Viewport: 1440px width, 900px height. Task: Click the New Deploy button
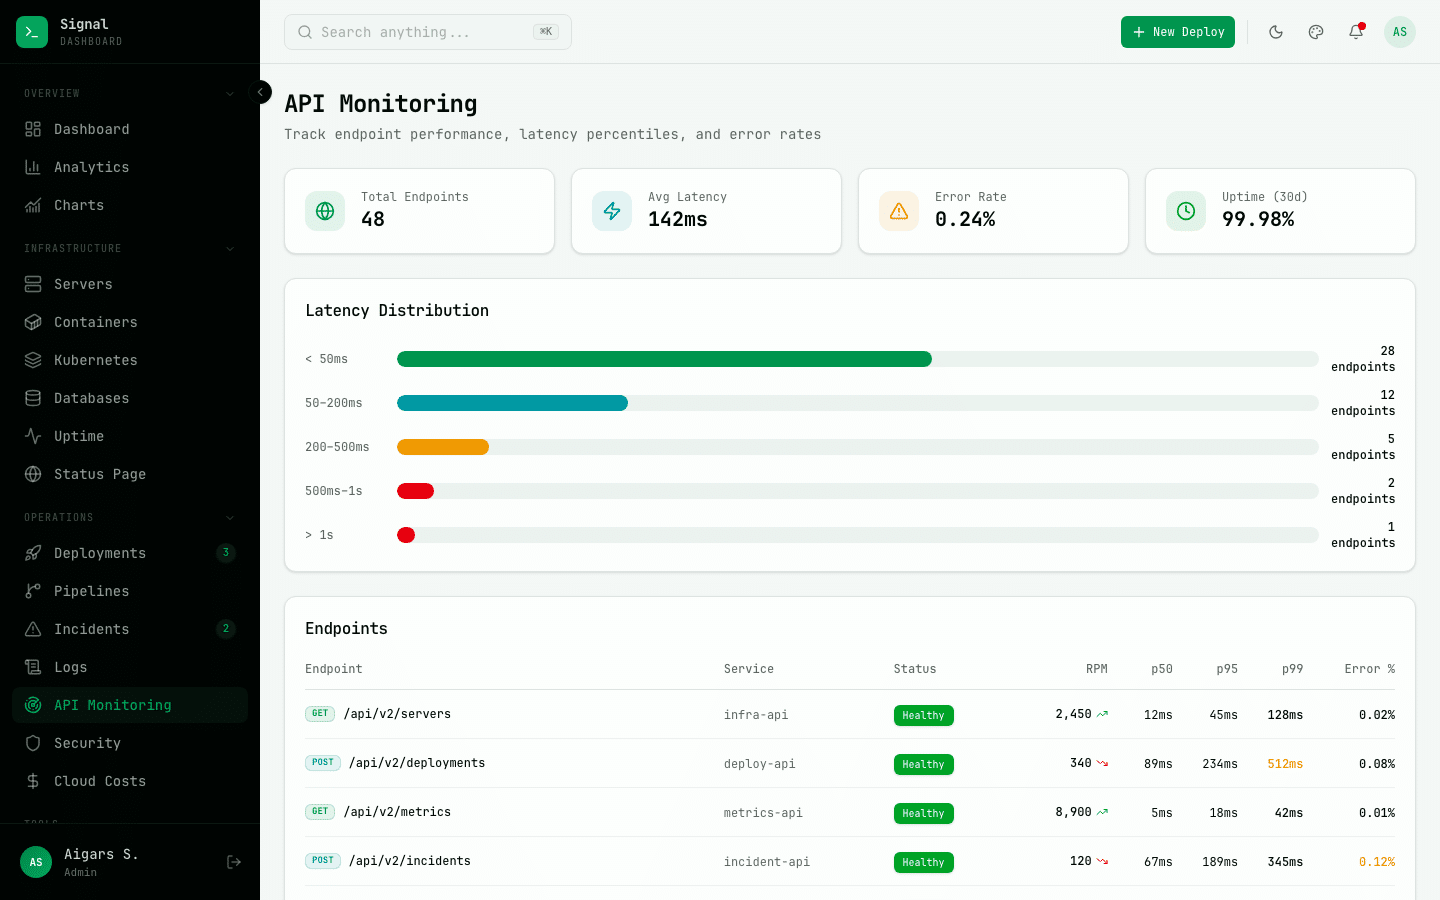(1177, 32)
